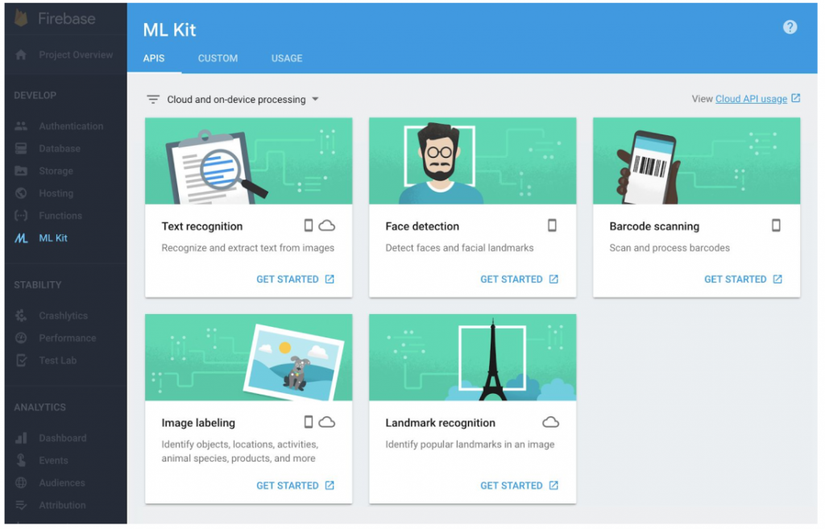The width and height of the screenshot is (825, 529).
Task: Click external link icon beside Cloud API usage
Action: click(796, 98)
